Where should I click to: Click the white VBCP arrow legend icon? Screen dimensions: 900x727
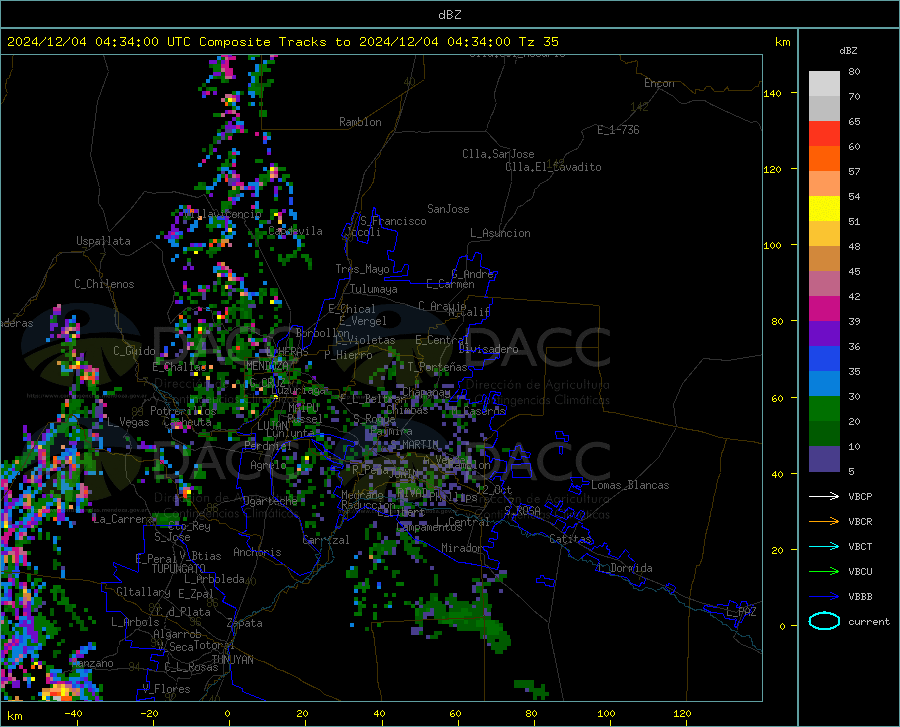coord(824,496)
